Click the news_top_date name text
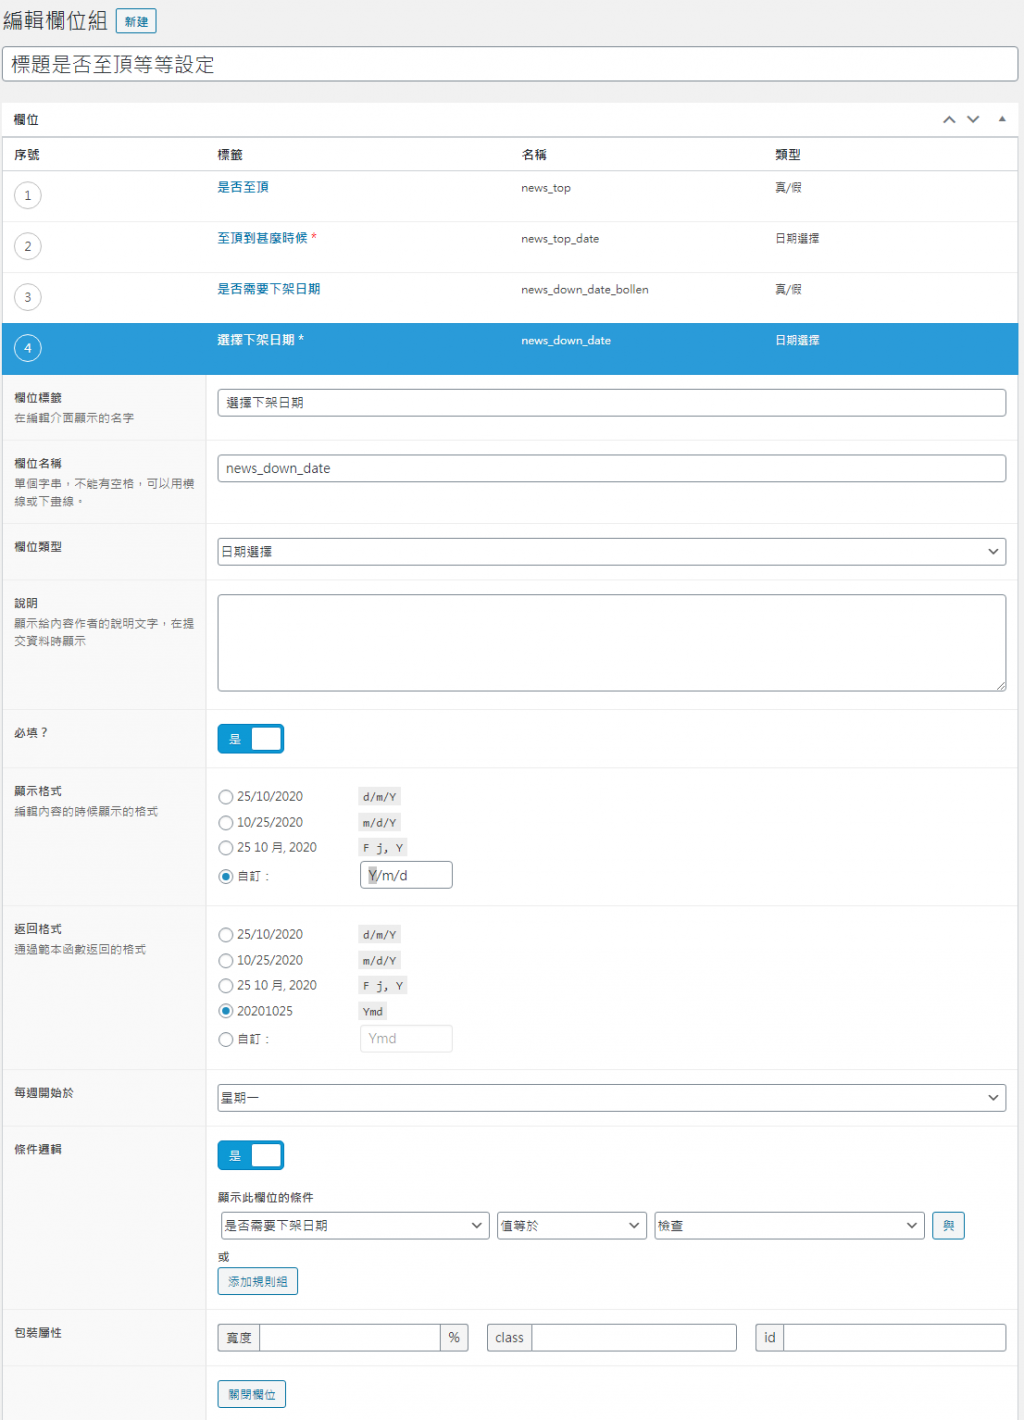This screenshot has width=1024, height=1420. point(560,239)
